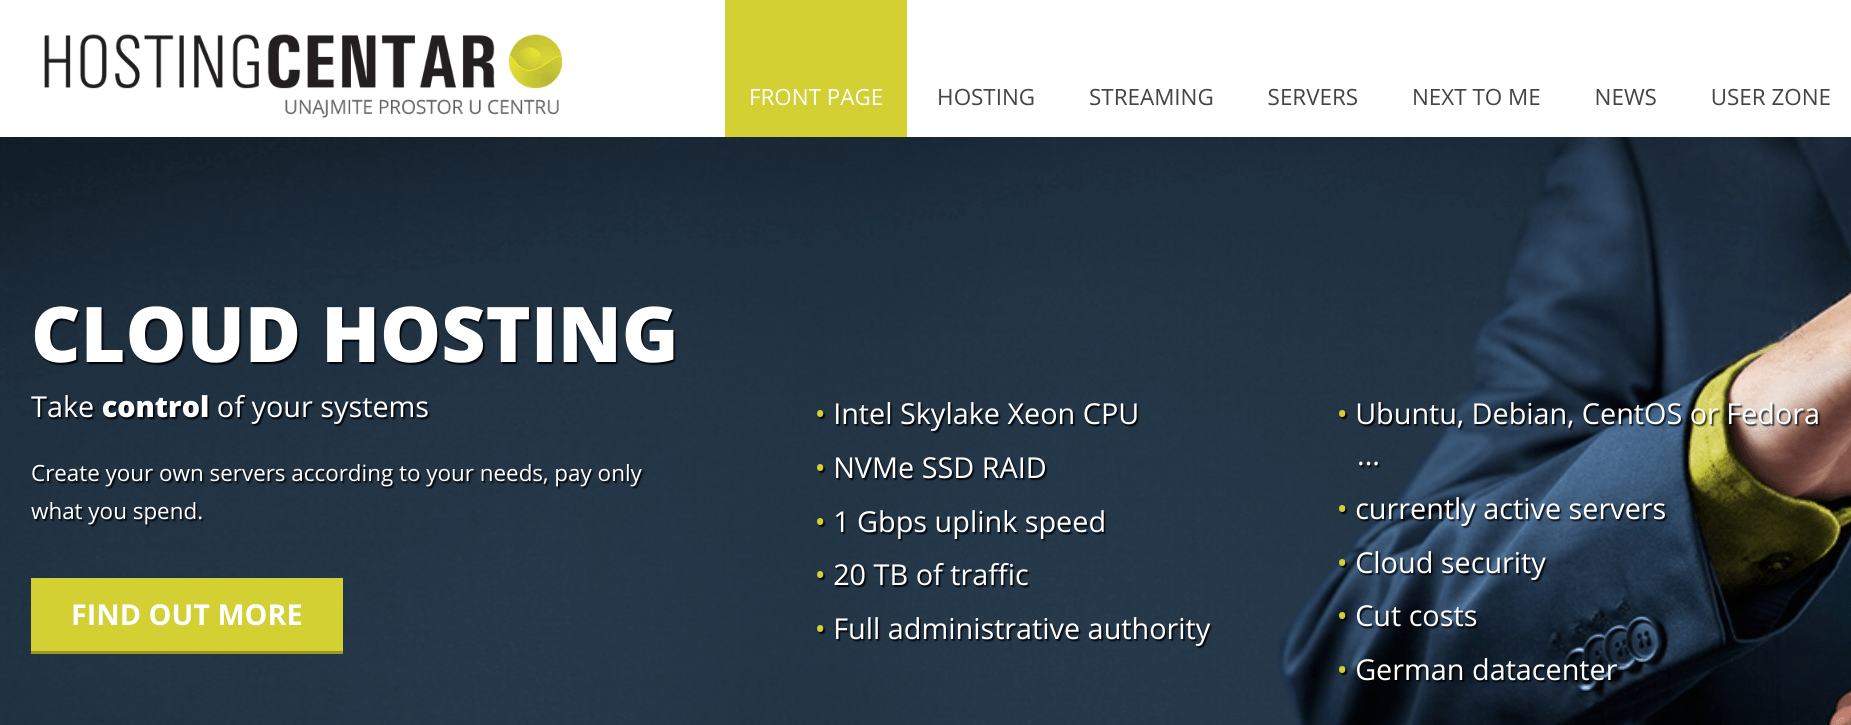This screenshot has width=1851, height=725.
Task: Click 'Intel Skylake Xeon CPU' bullet
Action: pyautogui.click(x=986, y=414)
